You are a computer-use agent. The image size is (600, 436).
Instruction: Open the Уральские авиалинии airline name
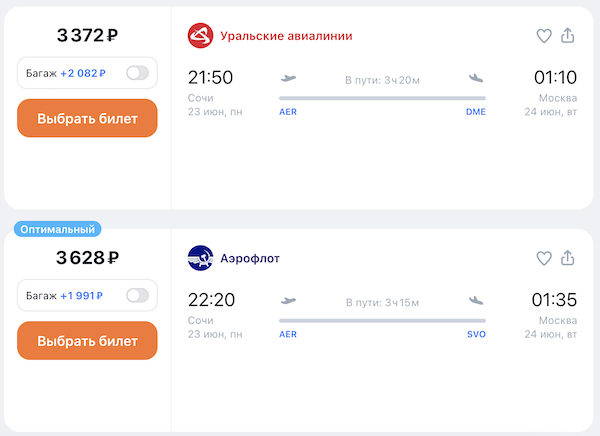pyautogui.click(x=287, y=36)
